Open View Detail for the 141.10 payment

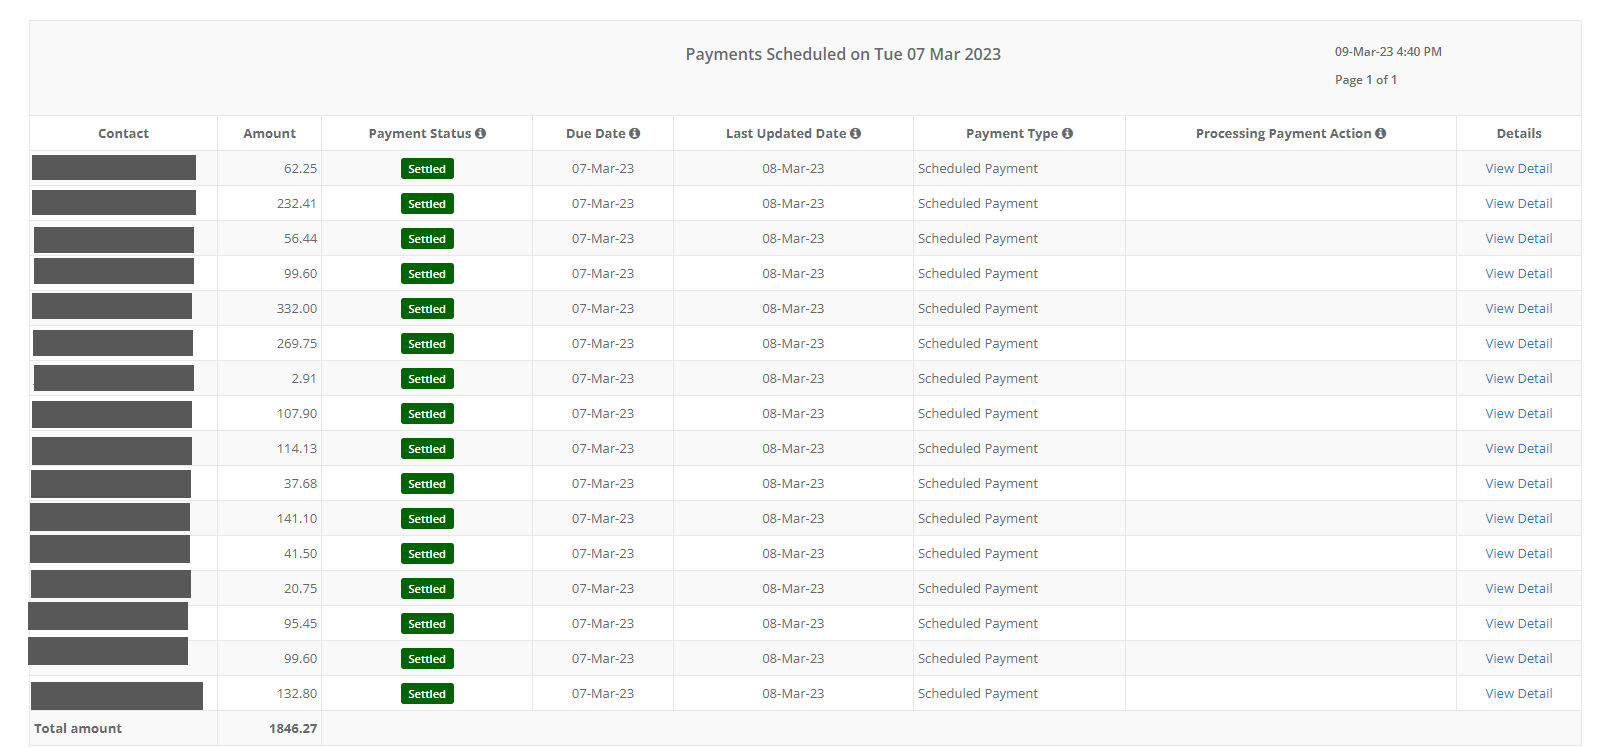tap(1519, 518)
